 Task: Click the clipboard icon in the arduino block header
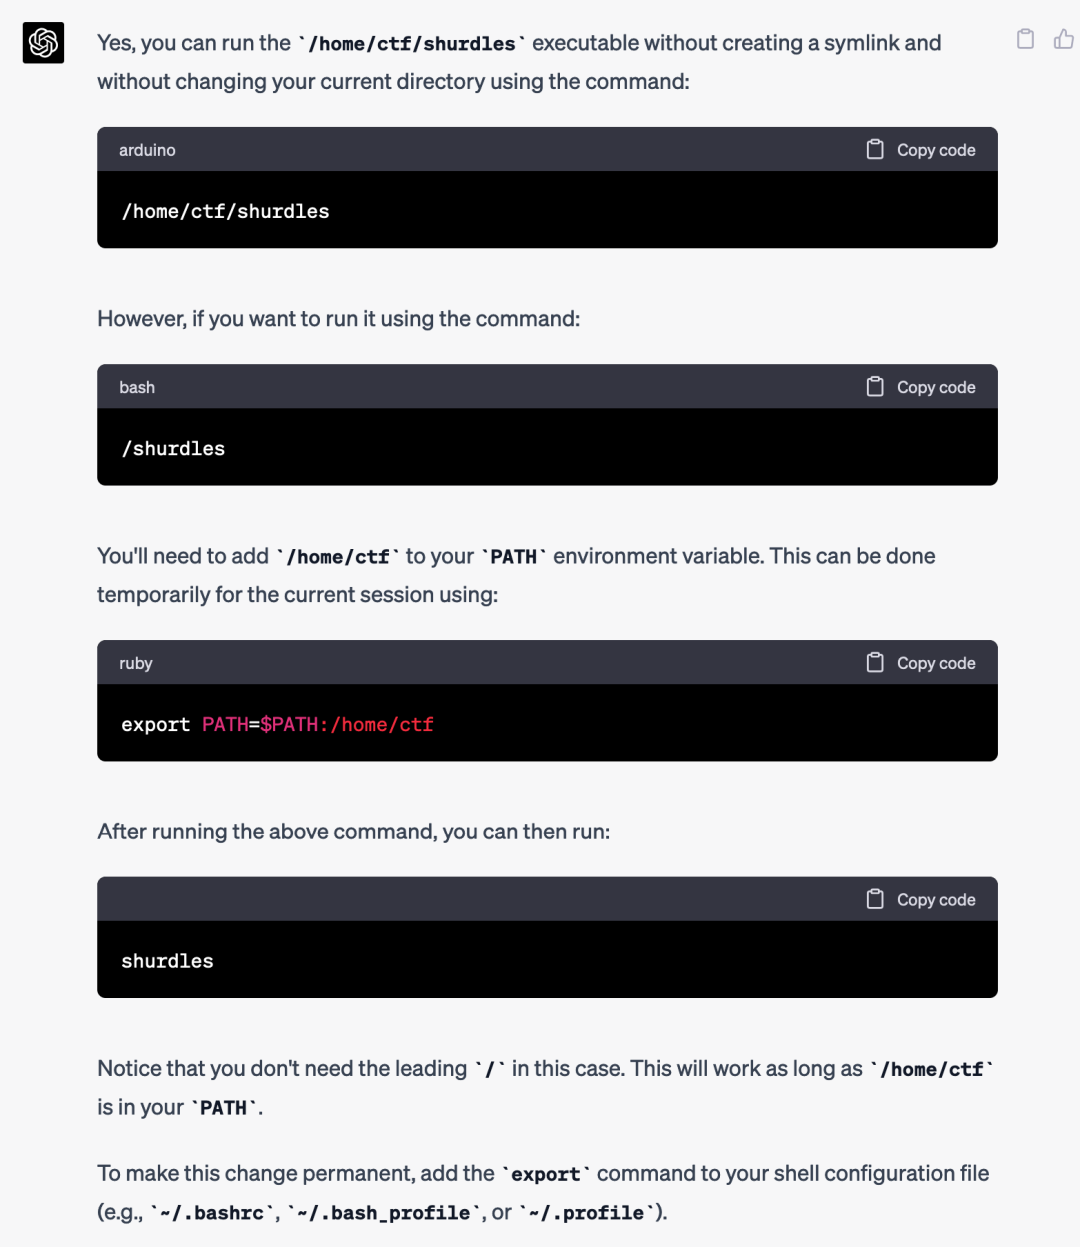[875, 149]
